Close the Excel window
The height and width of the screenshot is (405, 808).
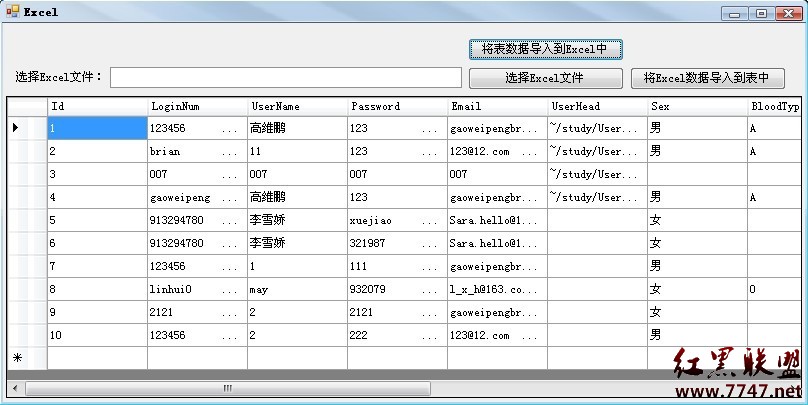pos(788,13)
